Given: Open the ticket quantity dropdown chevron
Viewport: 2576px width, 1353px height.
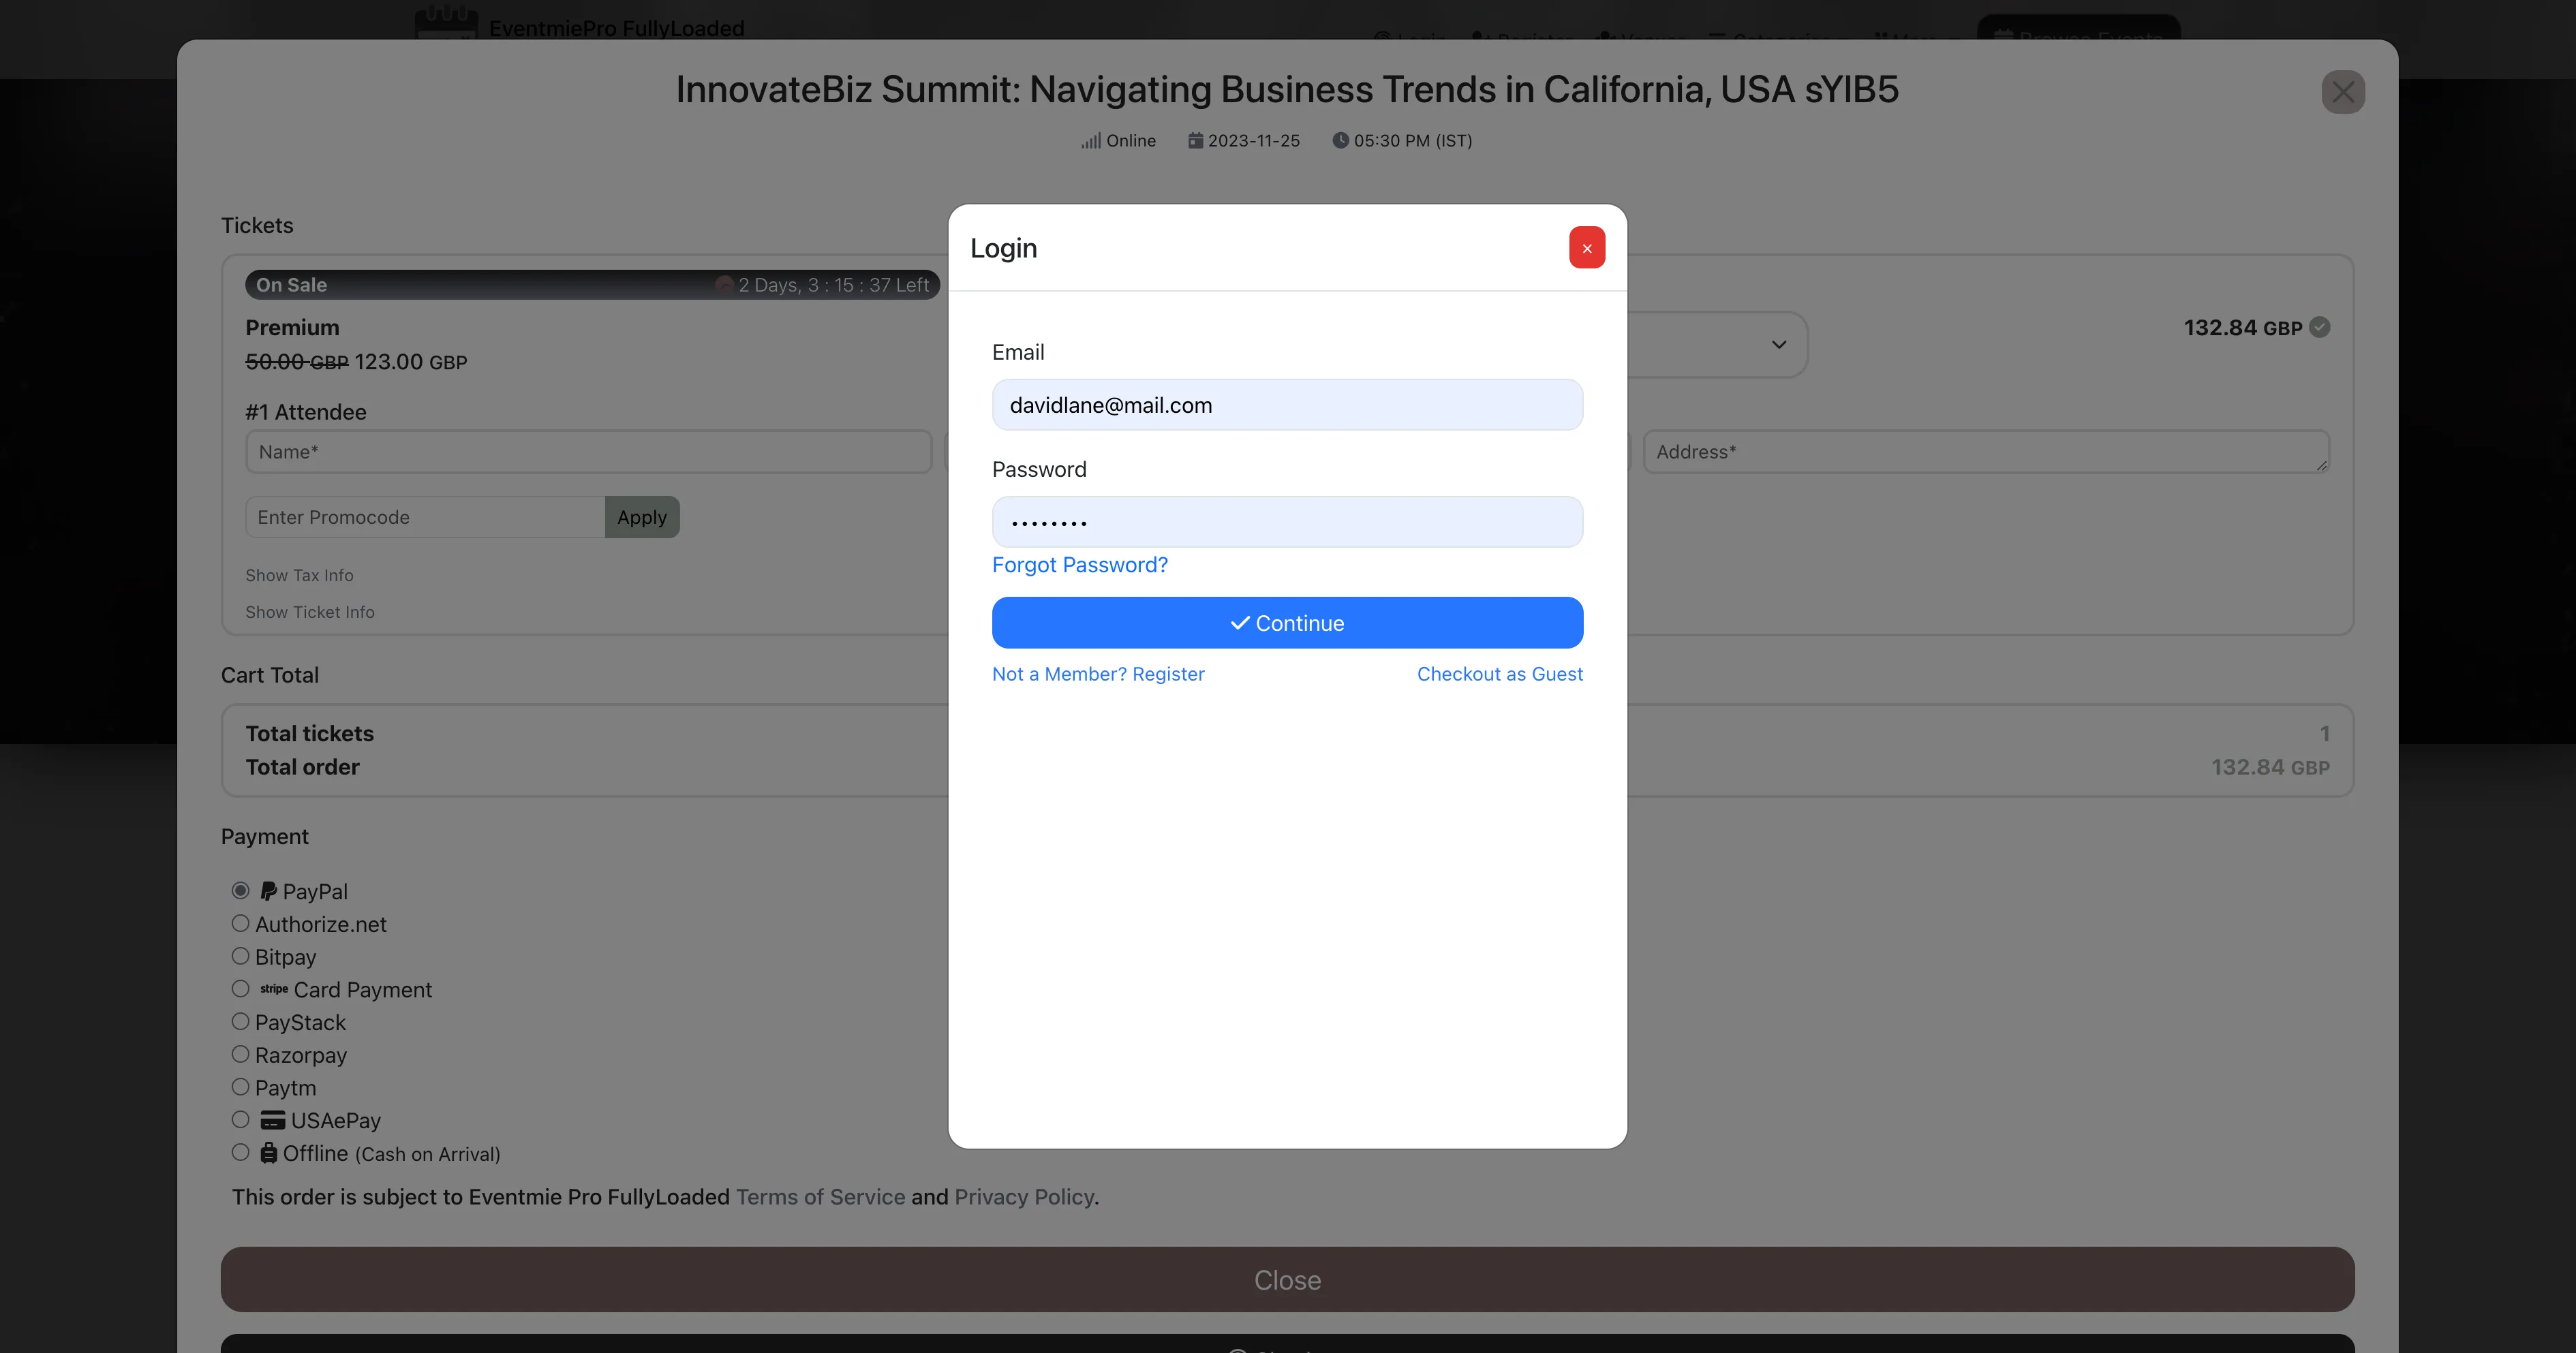Looking at the screenshot, I should pos(1778,345).
